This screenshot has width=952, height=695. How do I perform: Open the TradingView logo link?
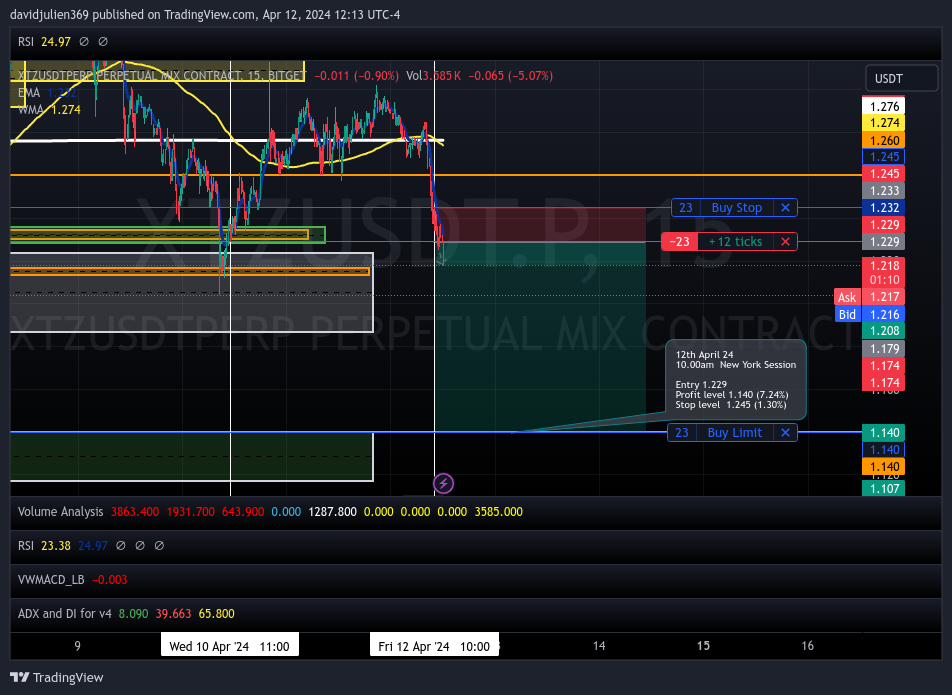[57, 677]
